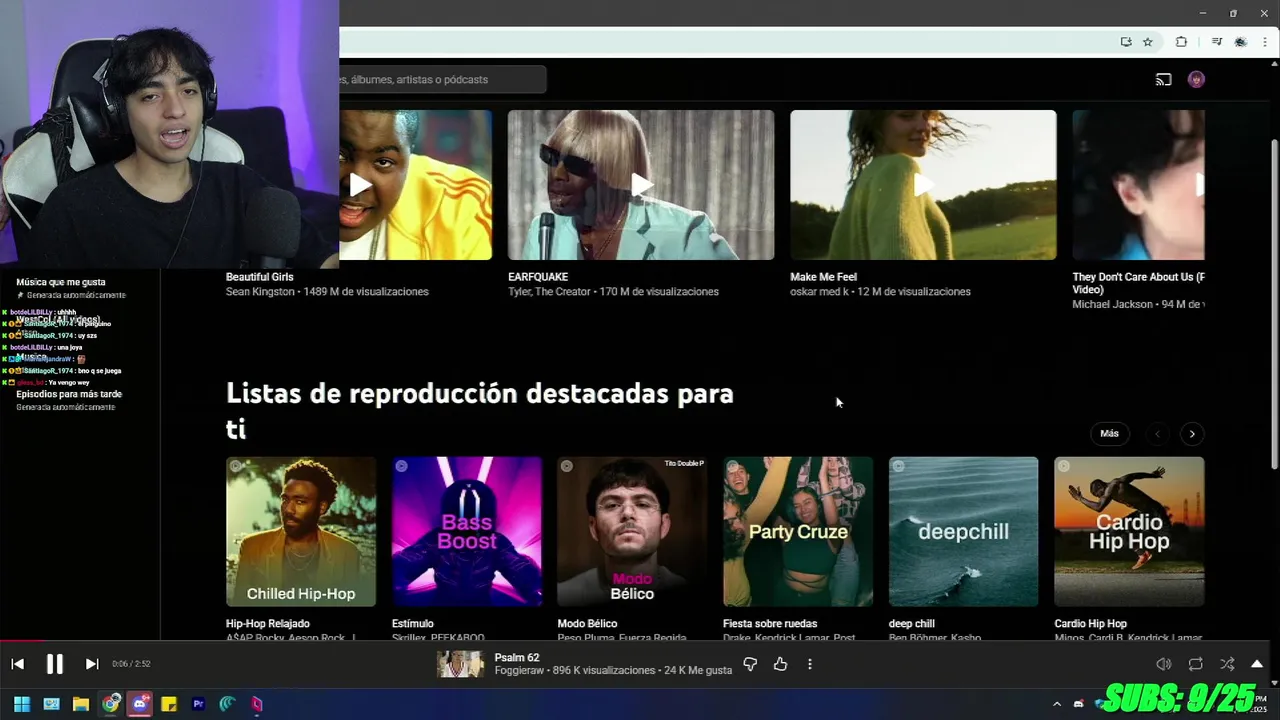The width and height of the screenshot is (1280, 720).
Task: Pause the currently playing song
Action: (55, 664)
